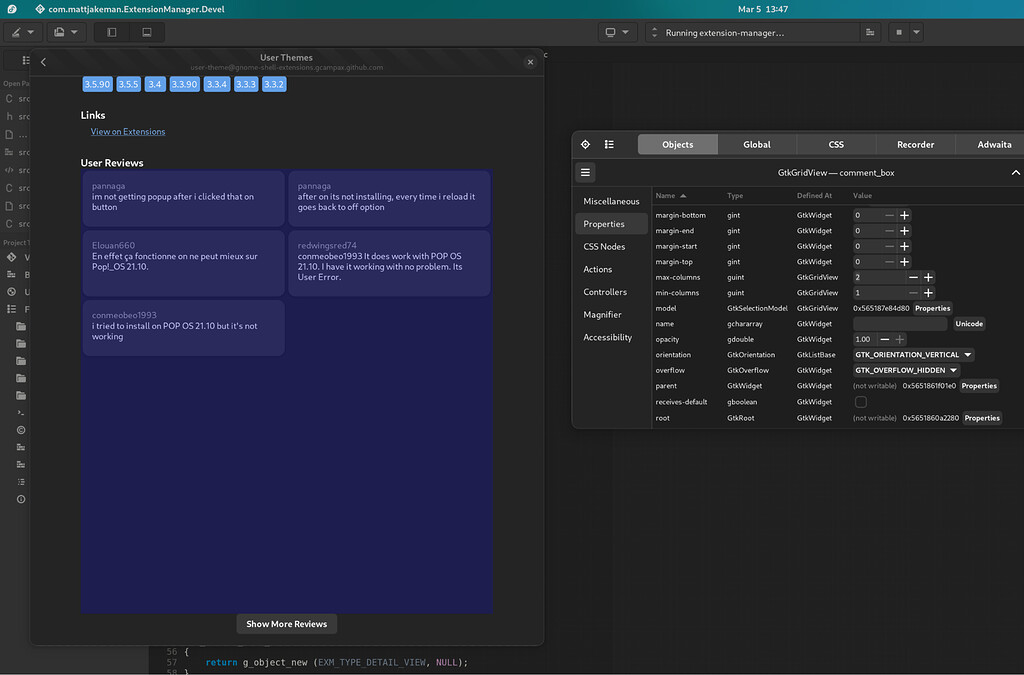The height and width of the screenshot is (675, 1024).
Task: Switch to the Recorder tab
Action: click(x=915, y=144)
